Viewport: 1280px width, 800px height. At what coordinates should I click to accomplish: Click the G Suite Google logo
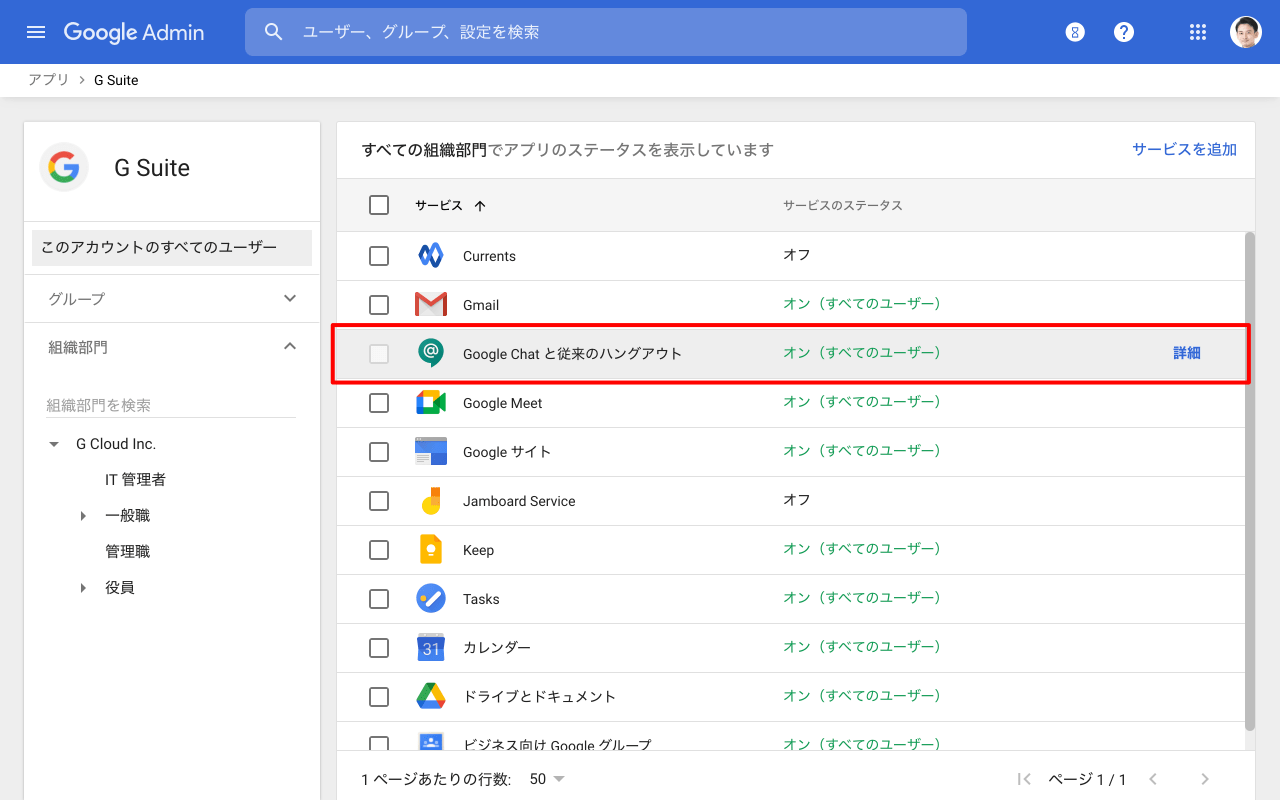(64, 167)
